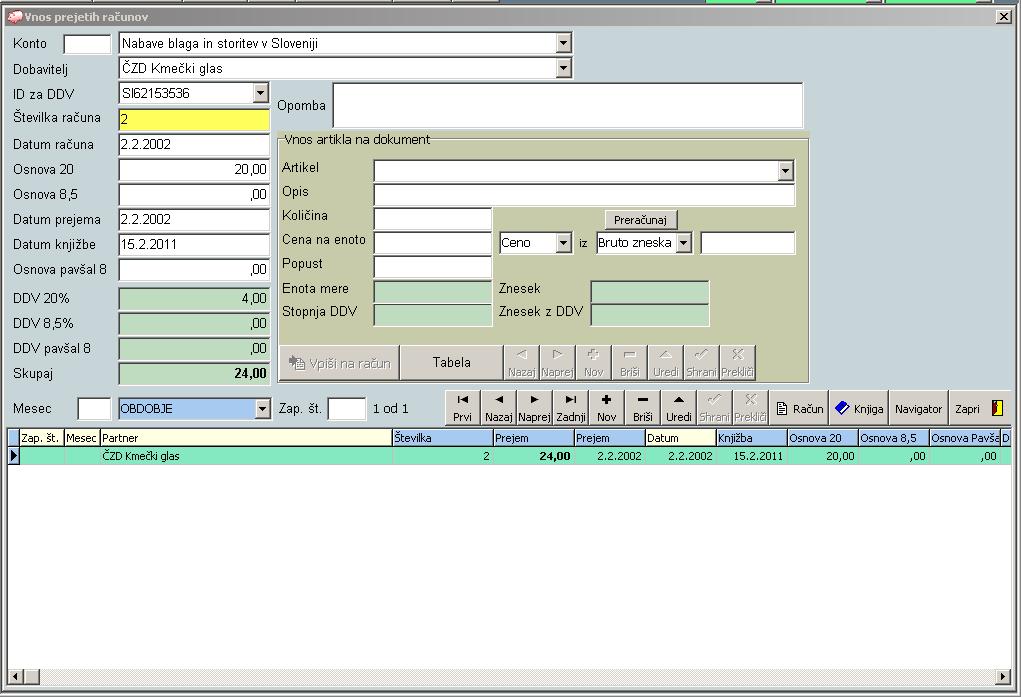Open the Knjiga book view
Viewport: 1021px width, 697px height.
point(859,408)
